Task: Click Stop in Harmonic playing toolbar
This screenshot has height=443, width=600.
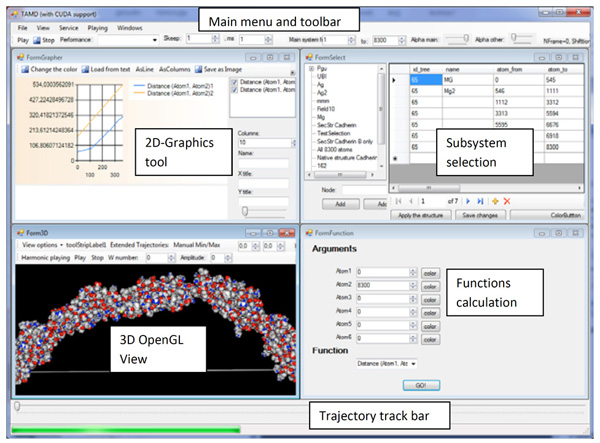Action: tap(97, 258)
